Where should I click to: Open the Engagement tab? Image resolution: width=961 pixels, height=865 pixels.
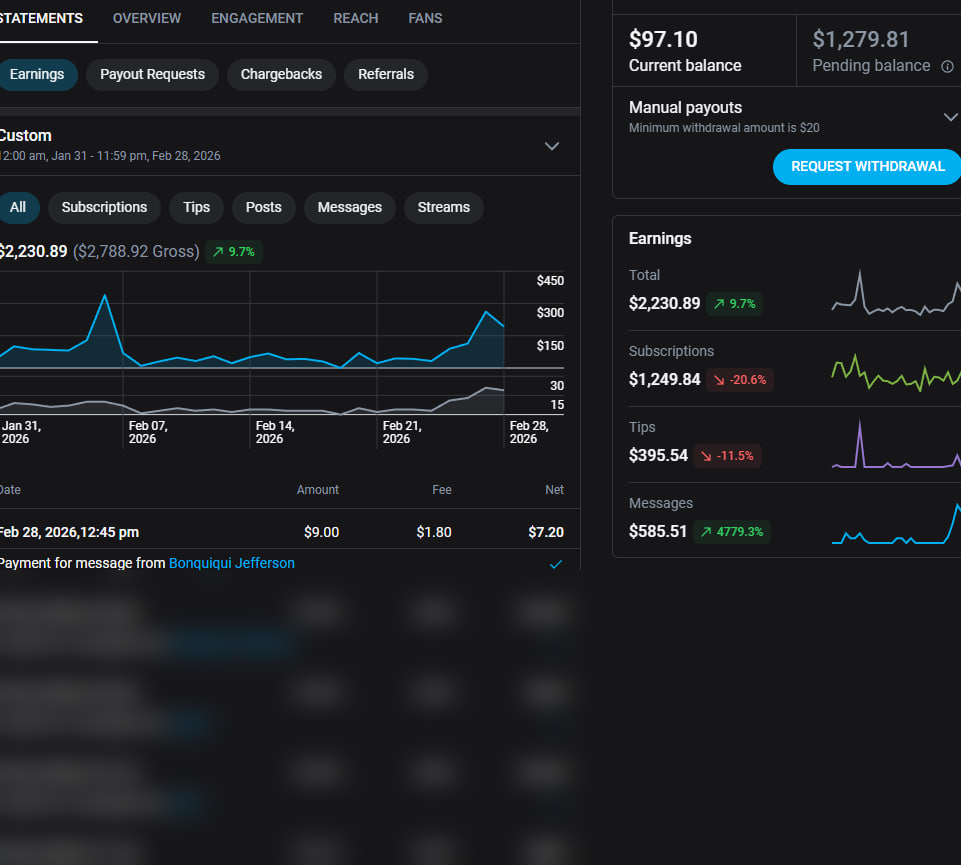point(257,19)
